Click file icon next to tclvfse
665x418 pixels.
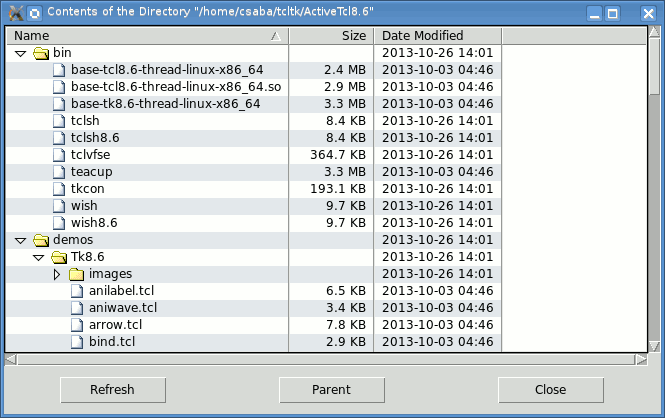point(59,155)
